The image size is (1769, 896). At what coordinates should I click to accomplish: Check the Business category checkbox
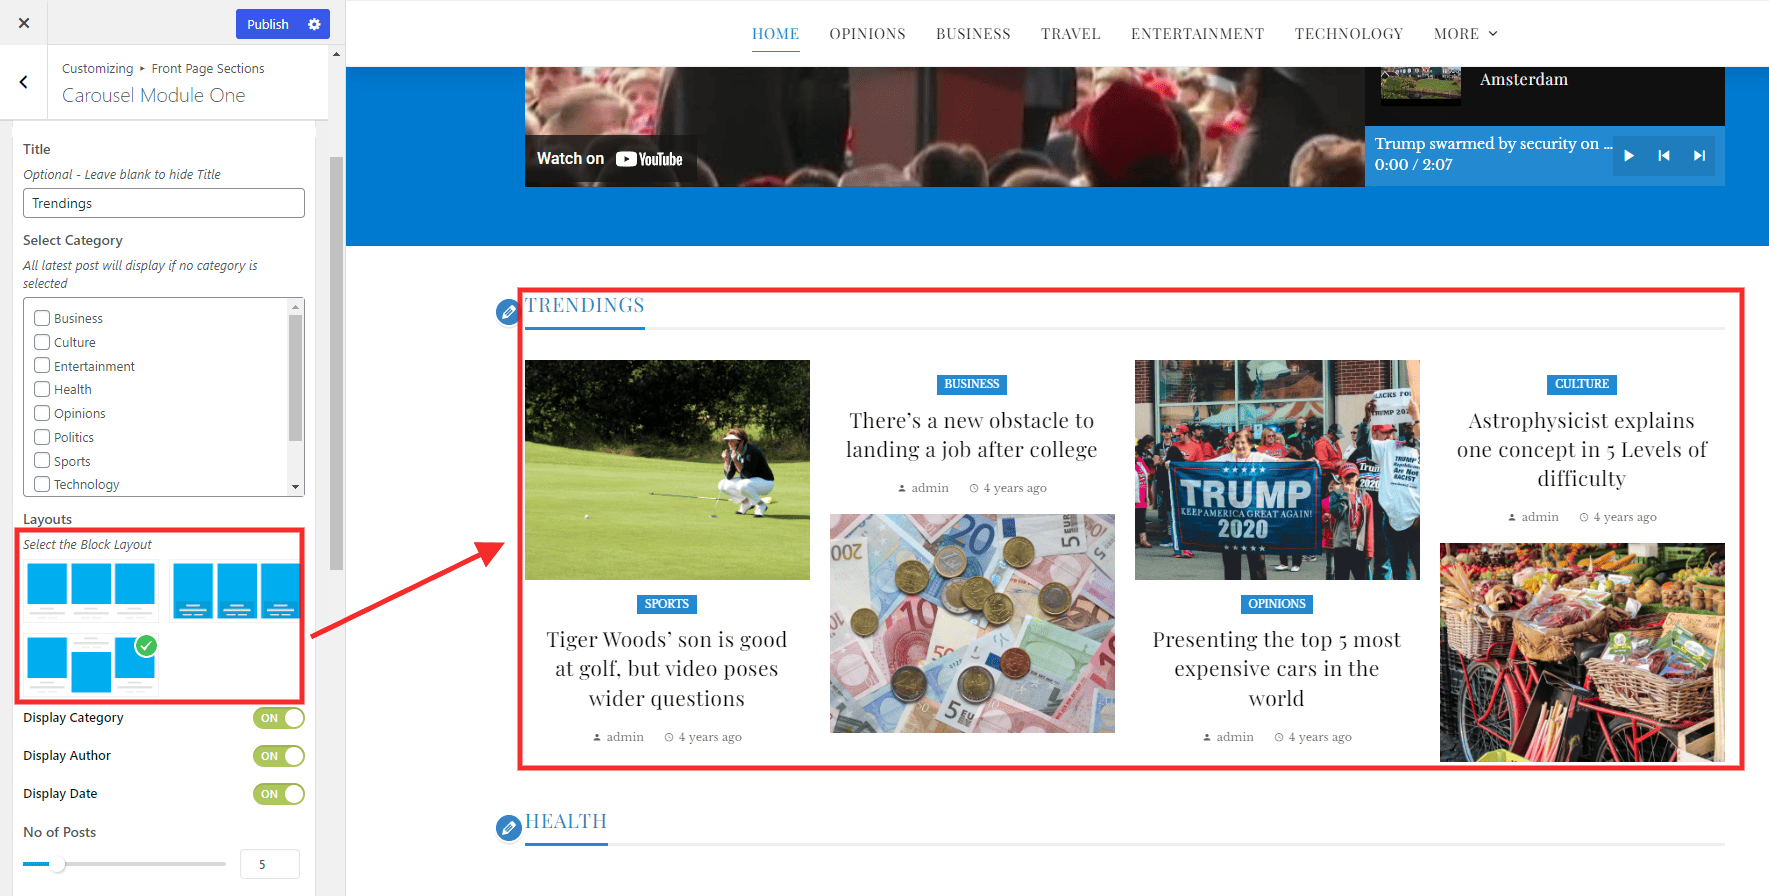pyautogui.click(x=42, y=318)
